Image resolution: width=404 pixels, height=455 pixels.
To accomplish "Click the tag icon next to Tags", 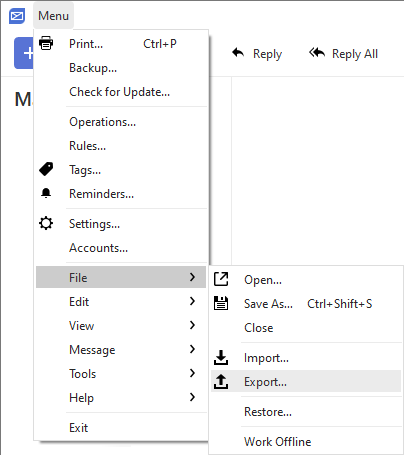I will (x=46, y=169).
